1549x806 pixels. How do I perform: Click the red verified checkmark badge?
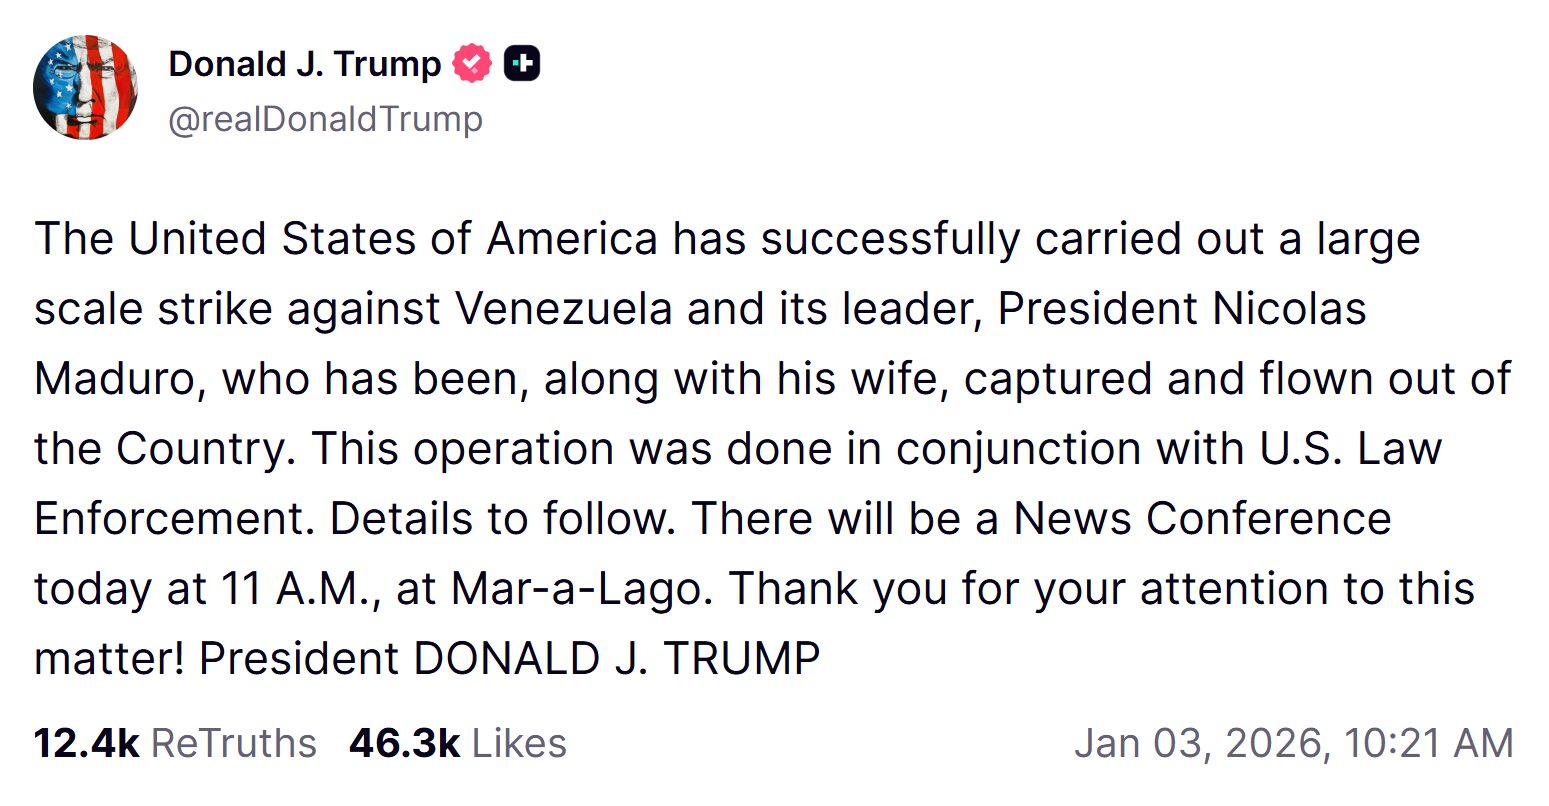pyautogui.click(x=472, y=64)
